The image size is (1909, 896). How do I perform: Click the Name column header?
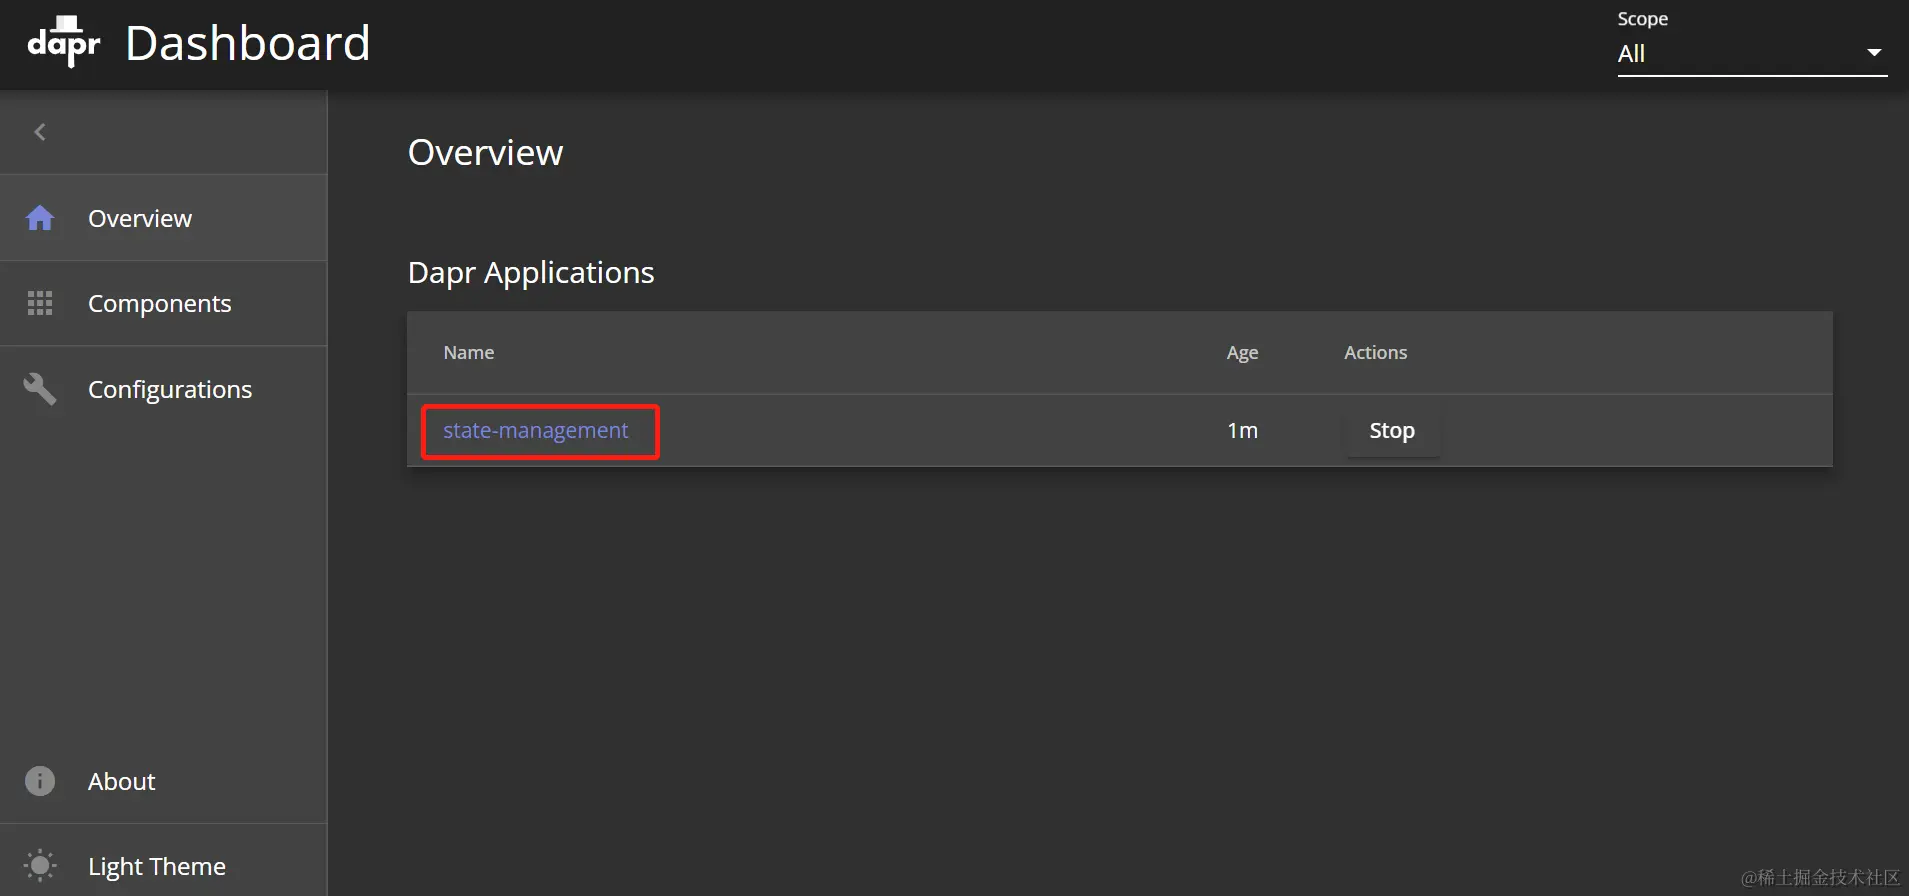(469, 353)
